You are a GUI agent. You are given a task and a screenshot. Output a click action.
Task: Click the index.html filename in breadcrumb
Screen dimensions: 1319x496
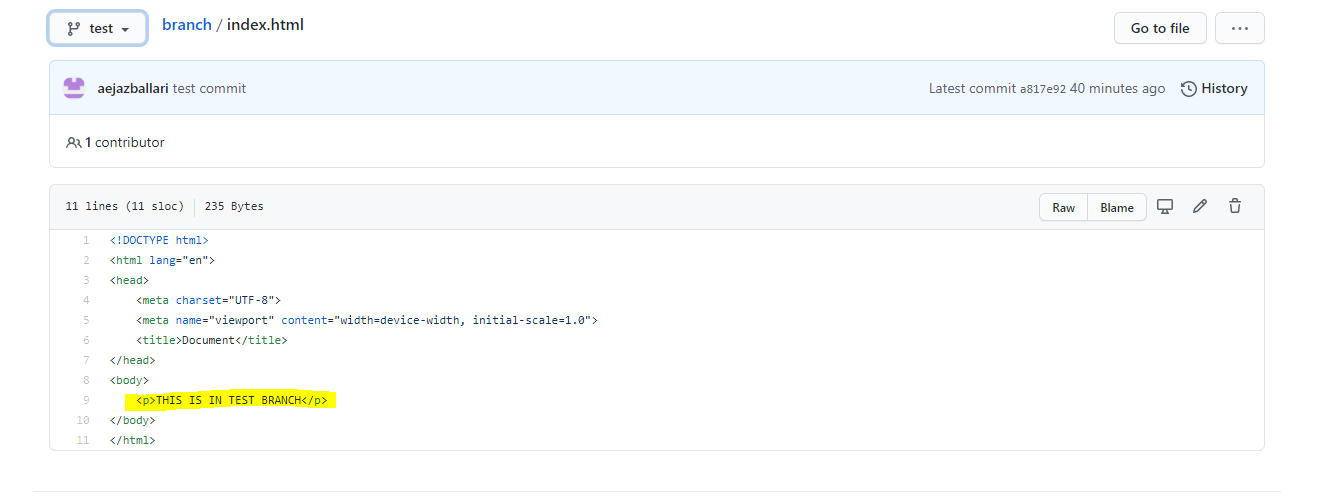coord(265,25)
